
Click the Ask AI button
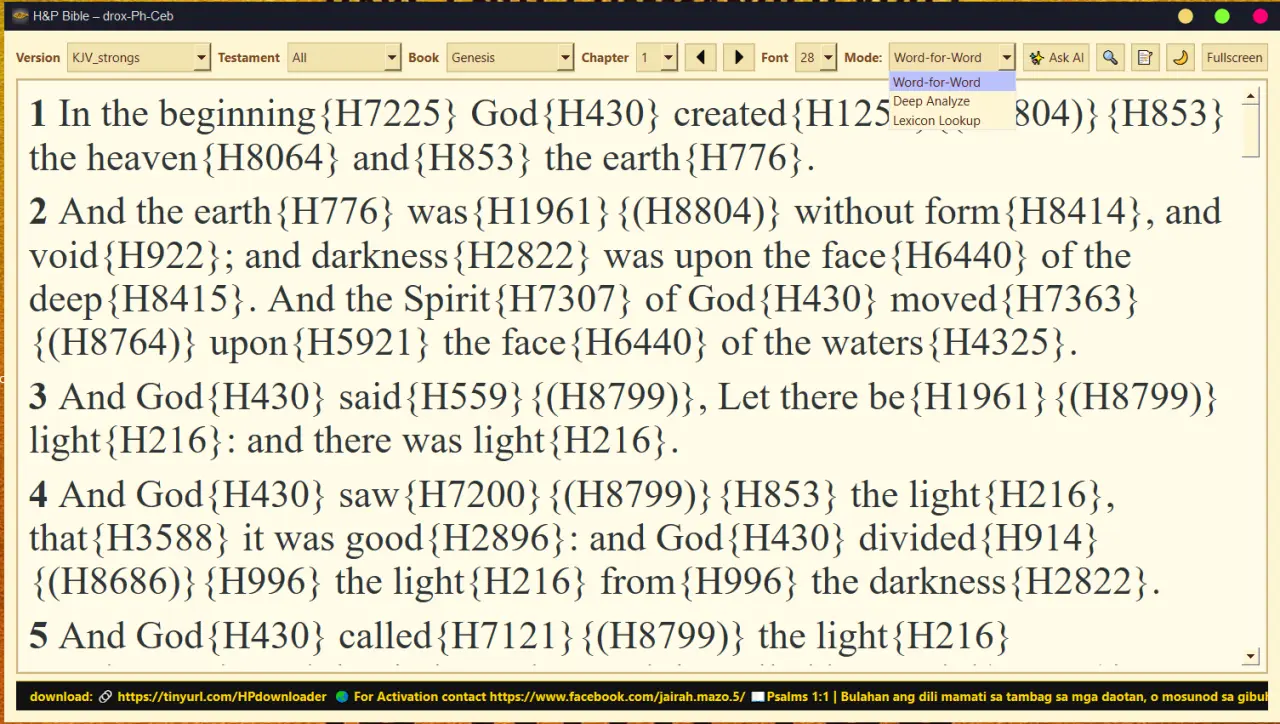coord(1056,58)
